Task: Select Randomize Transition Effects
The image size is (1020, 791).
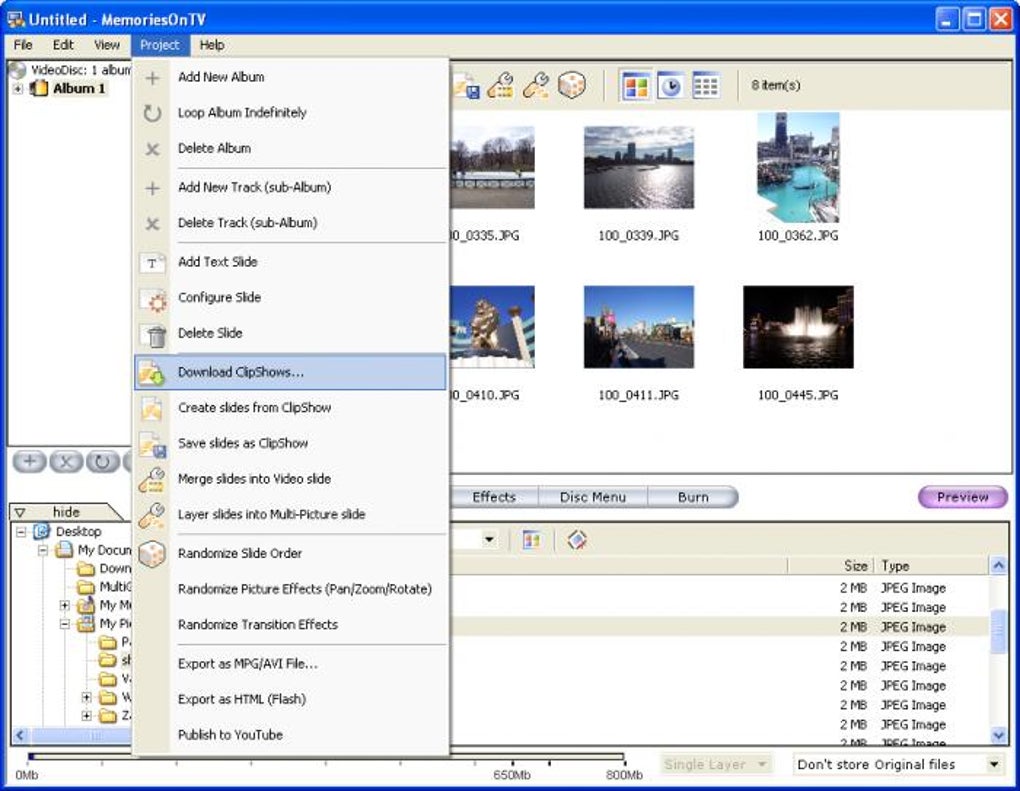Action: tap(290, 624)
